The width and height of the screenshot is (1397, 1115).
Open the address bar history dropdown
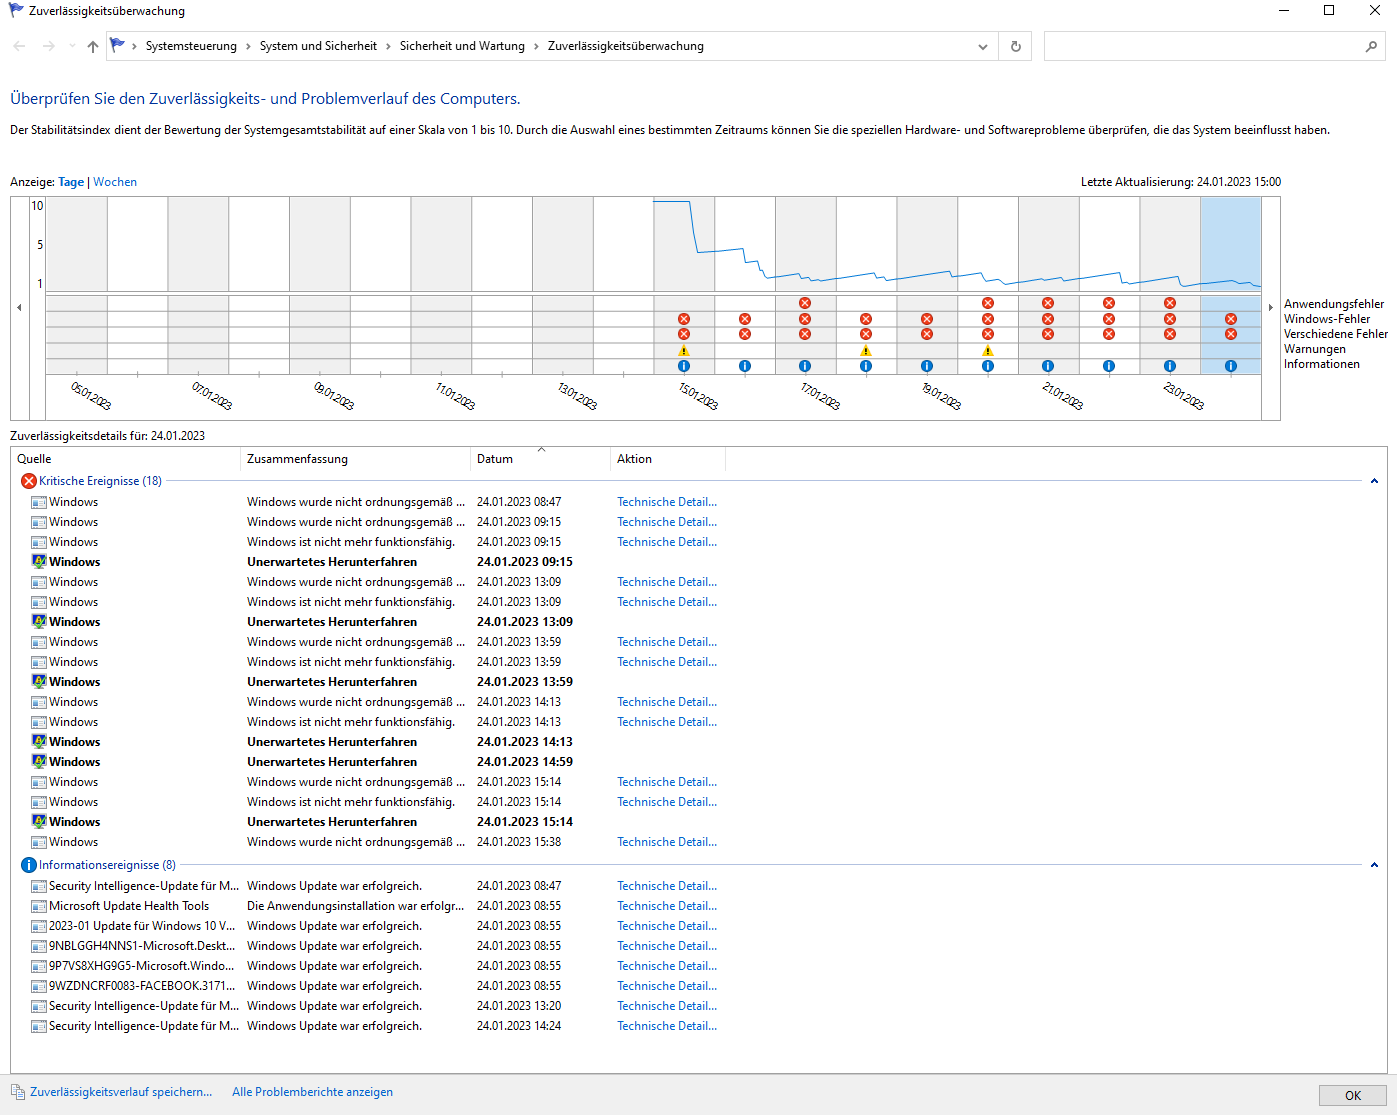[983, 46]
